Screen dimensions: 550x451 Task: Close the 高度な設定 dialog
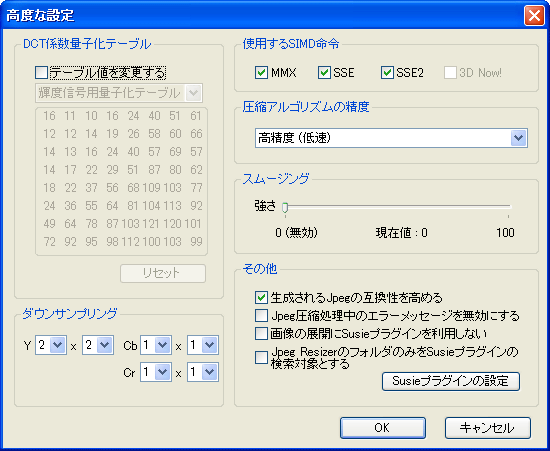click(534, 16)
